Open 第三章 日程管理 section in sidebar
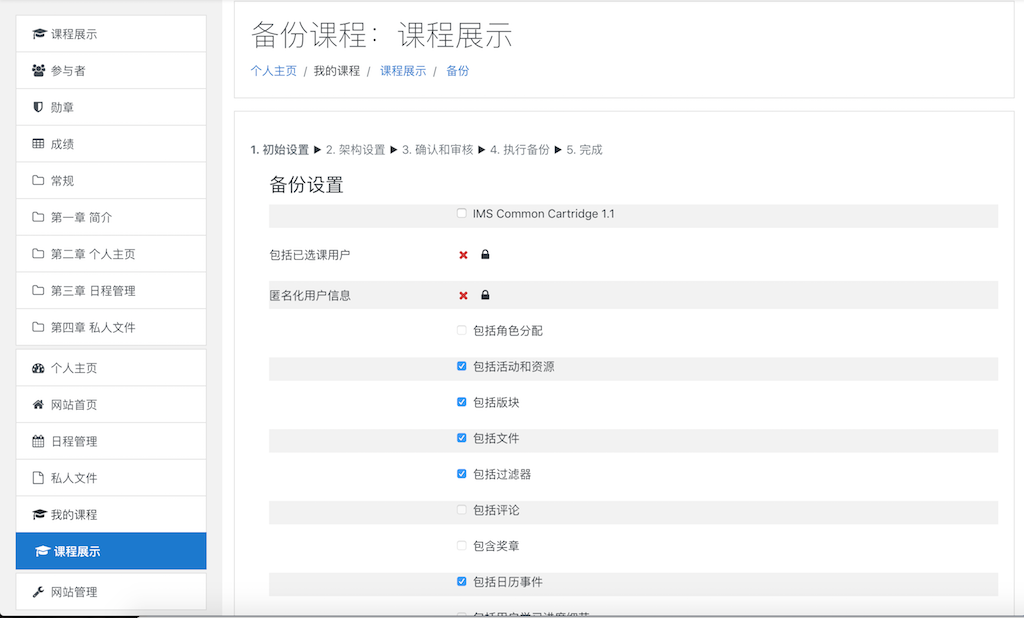 [x=111, y=290]
